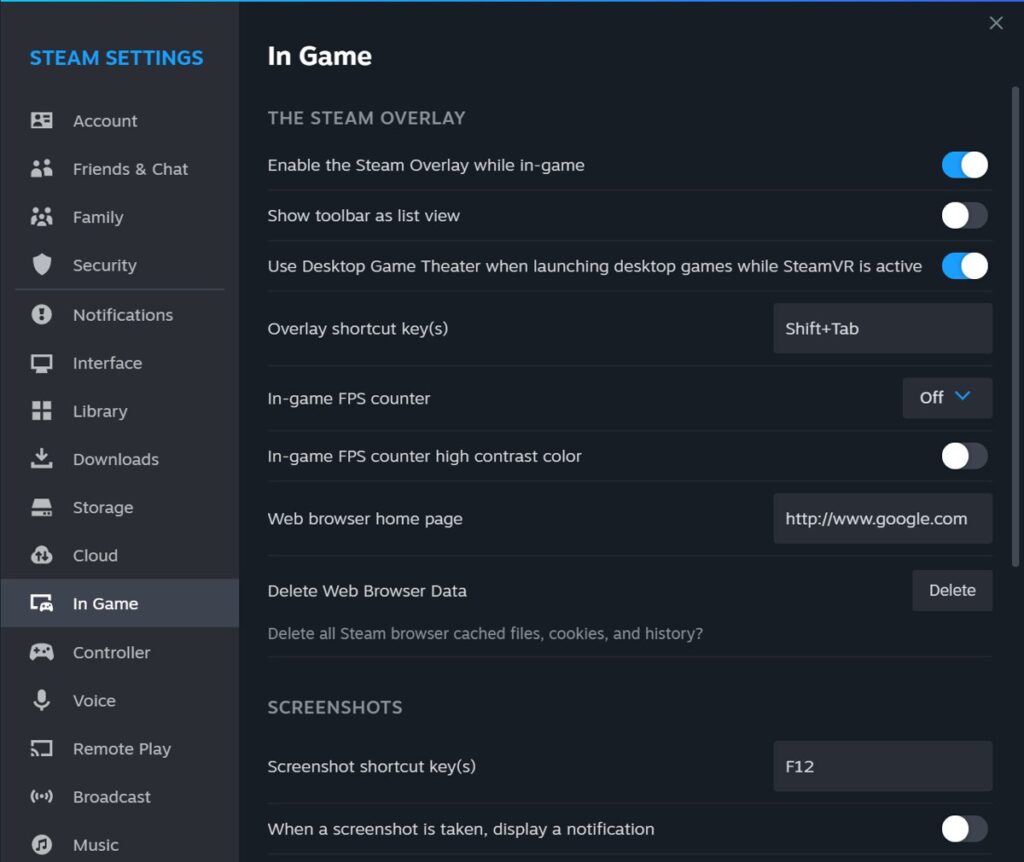Enable FPS counter high contrast color
Image resolution: width=1024 pixels, height=862 pixels.
tap(964, 456)
